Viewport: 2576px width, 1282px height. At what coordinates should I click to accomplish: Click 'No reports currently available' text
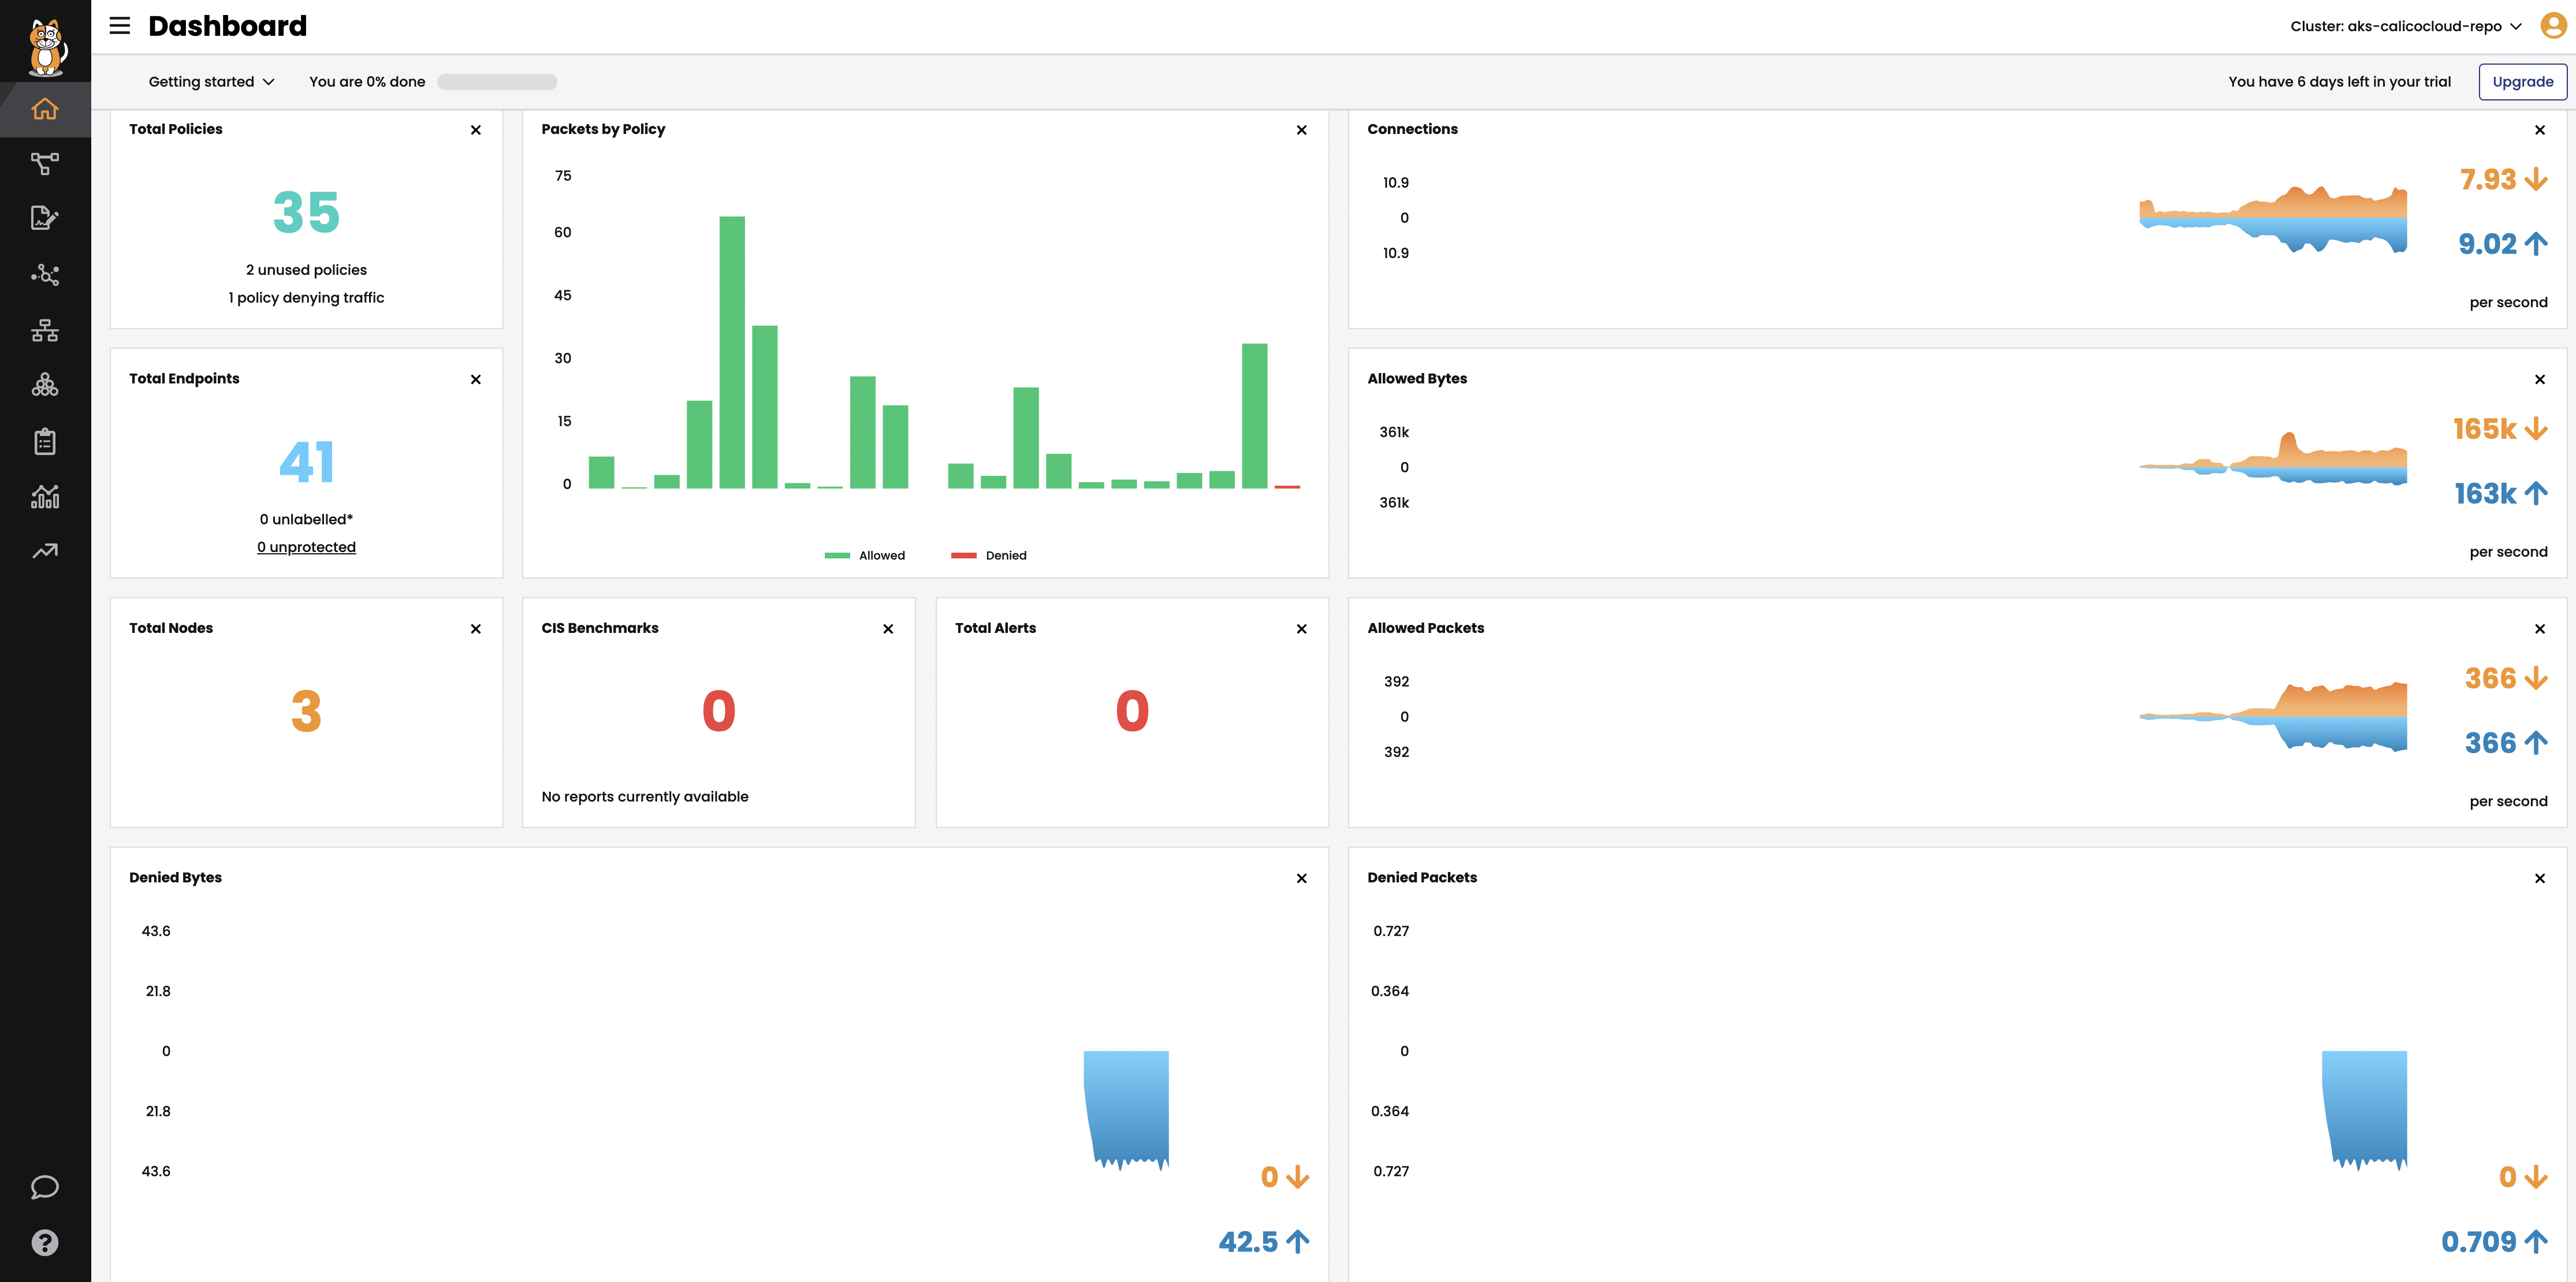click(x=645, y=797)
